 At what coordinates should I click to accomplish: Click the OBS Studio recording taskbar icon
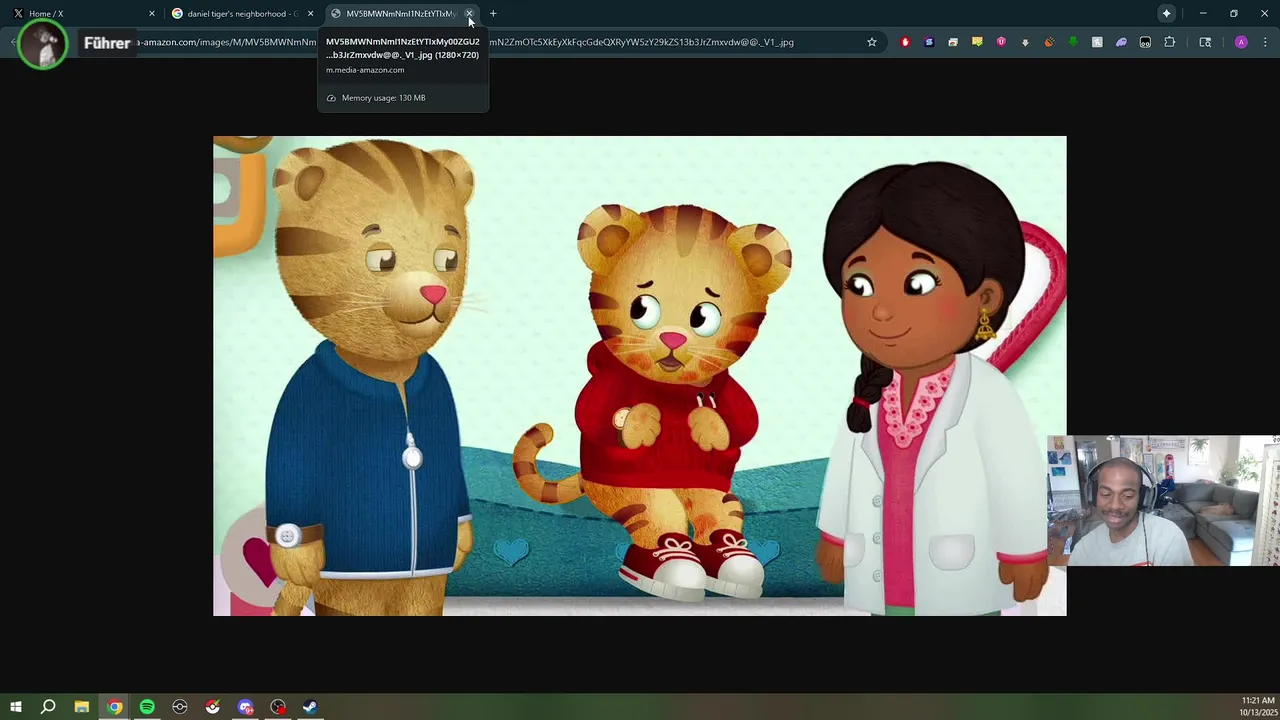tap(278, 707)
